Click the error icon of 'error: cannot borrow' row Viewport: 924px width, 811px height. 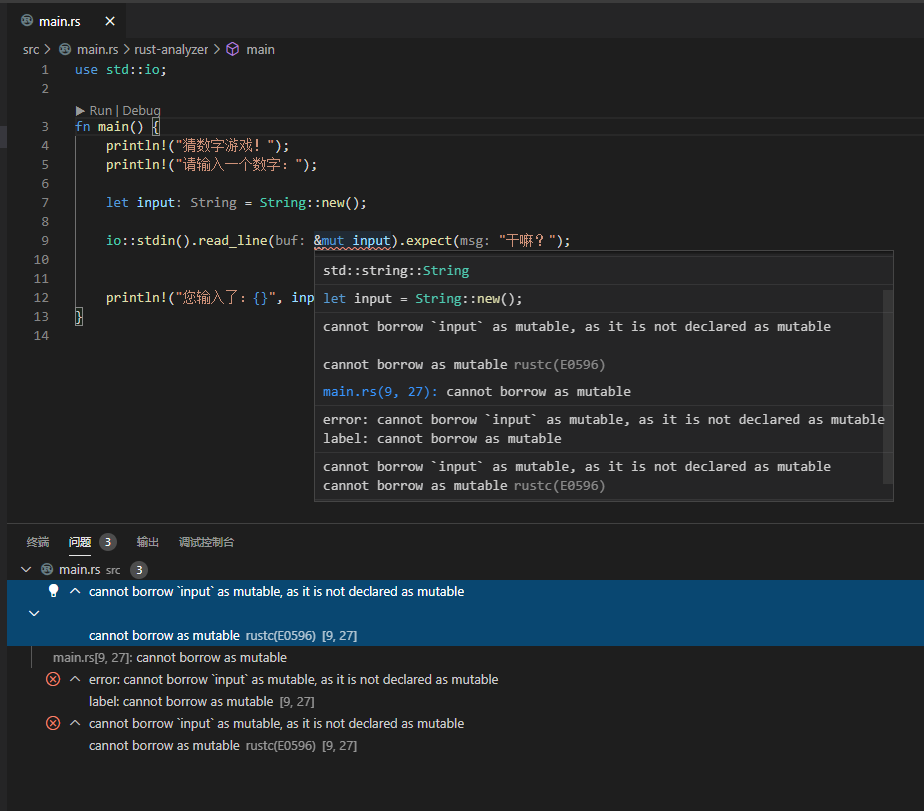[53, 679]
